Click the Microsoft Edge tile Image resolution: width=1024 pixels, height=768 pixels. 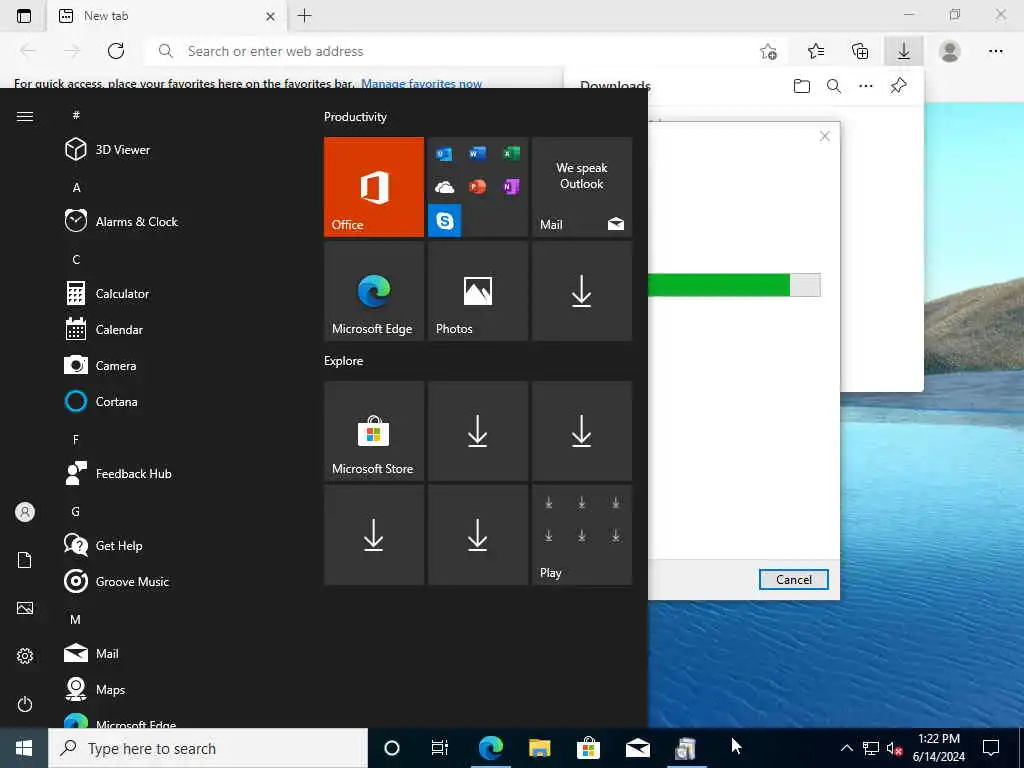coord(374,291)
